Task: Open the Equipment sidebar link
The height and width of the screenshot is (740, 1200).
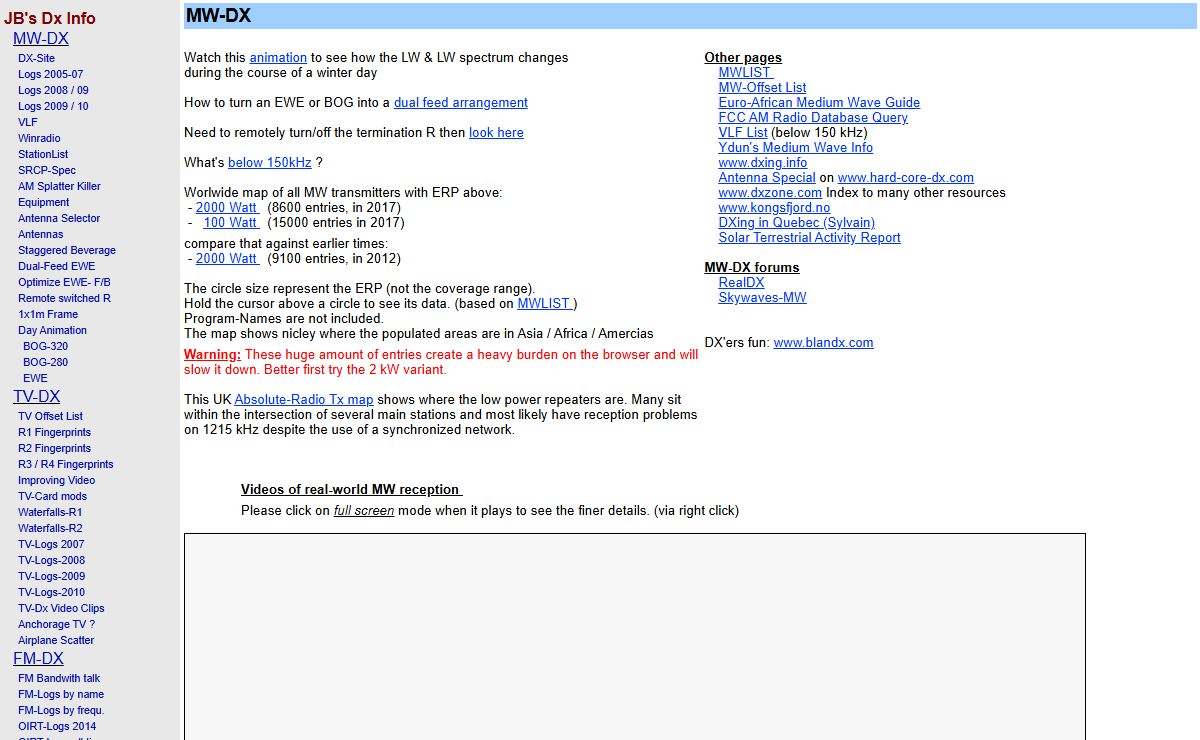Action: tap(44, 202)
